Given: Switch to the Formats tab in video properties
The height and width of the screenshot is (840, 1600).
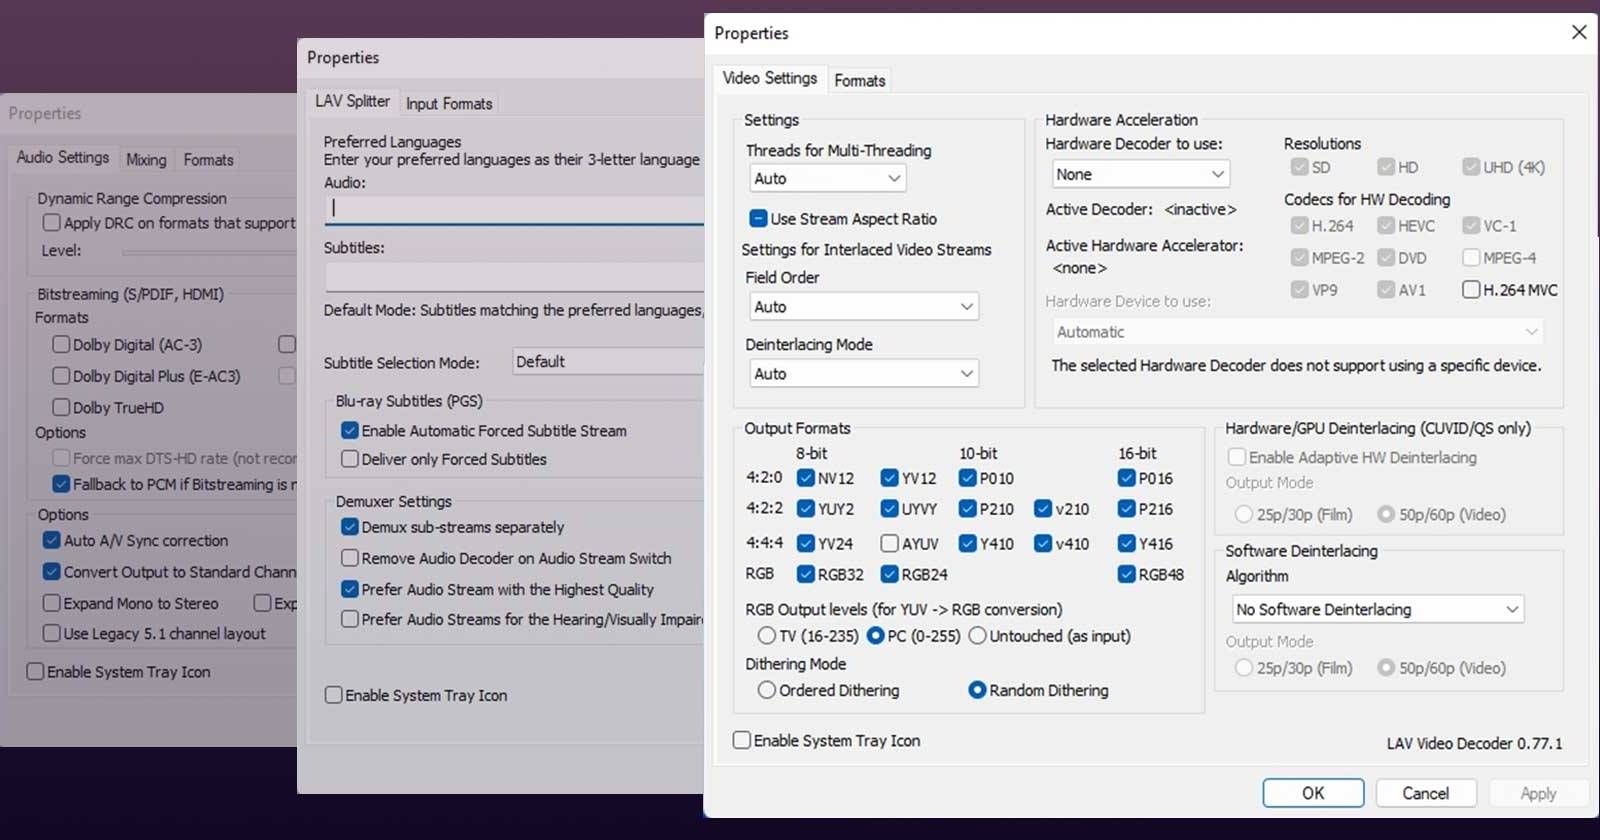Looking at the screenshot, I should pyautogui.click(x=859, y=80).
